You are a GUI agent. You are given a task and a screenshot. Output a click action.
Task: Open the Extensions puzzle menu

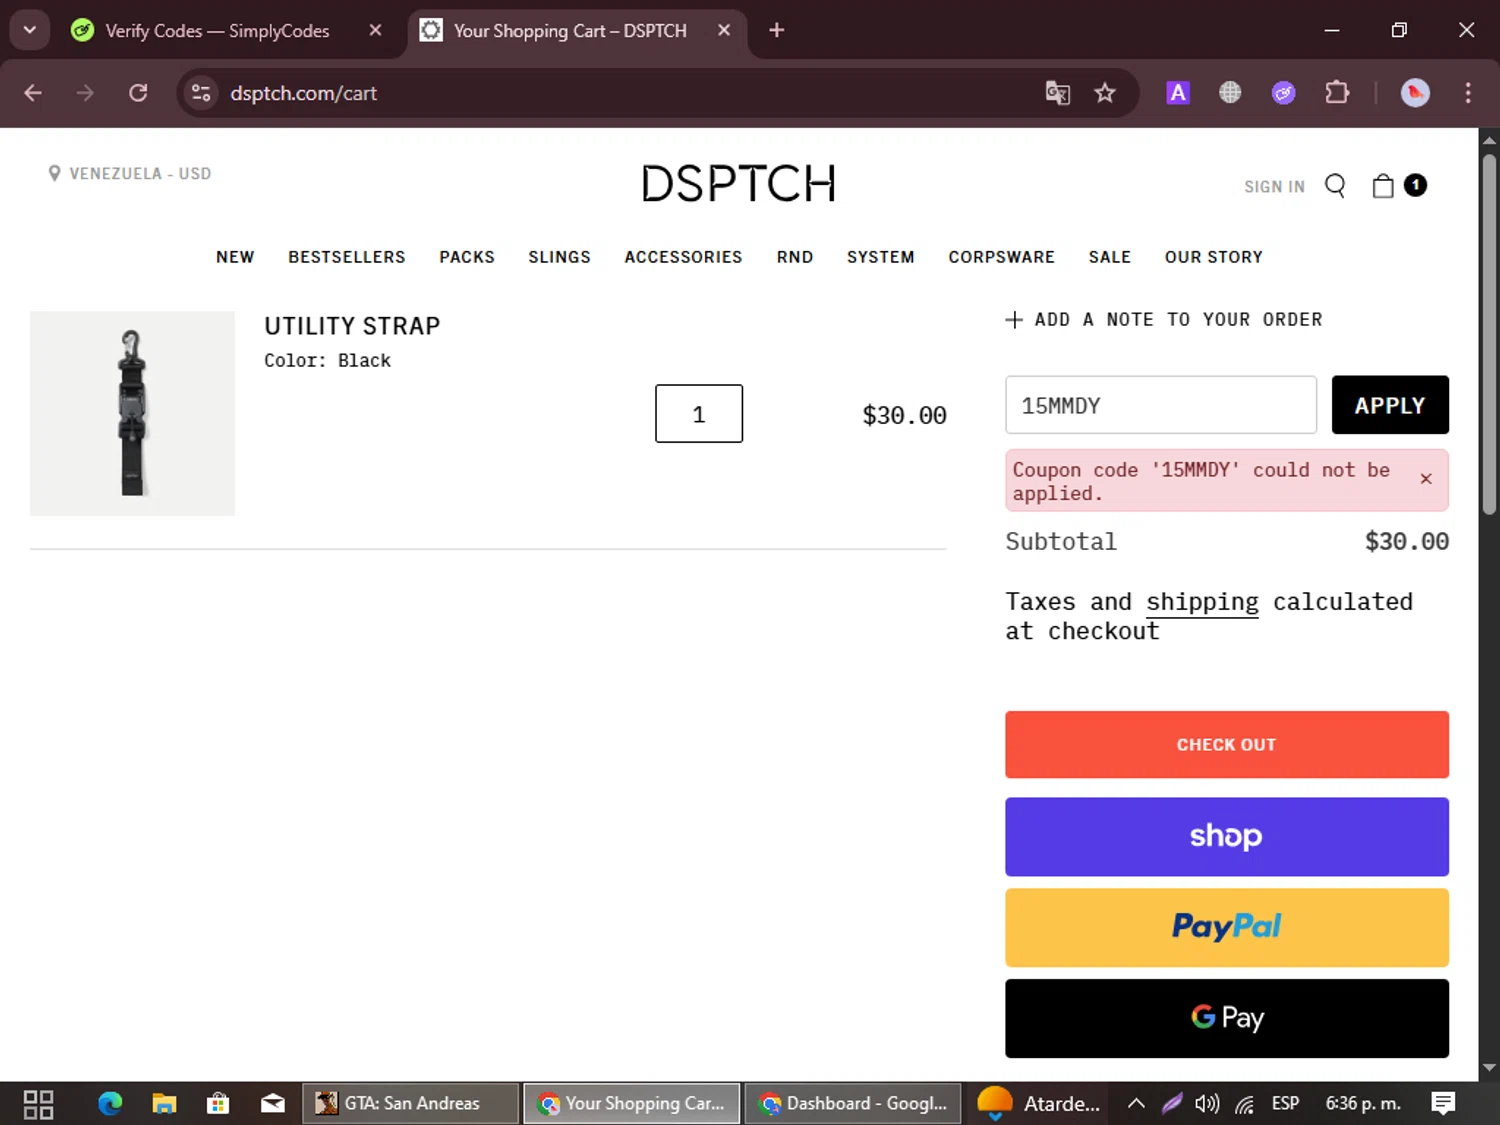tap(1337, 93)
